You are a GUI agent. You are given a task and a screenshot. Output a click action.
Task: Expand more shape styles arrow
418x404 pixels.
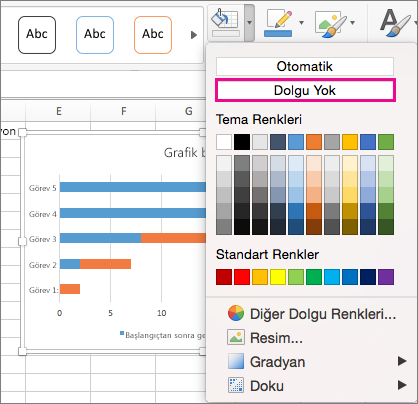pyautogui.click(x=194, y=35)
